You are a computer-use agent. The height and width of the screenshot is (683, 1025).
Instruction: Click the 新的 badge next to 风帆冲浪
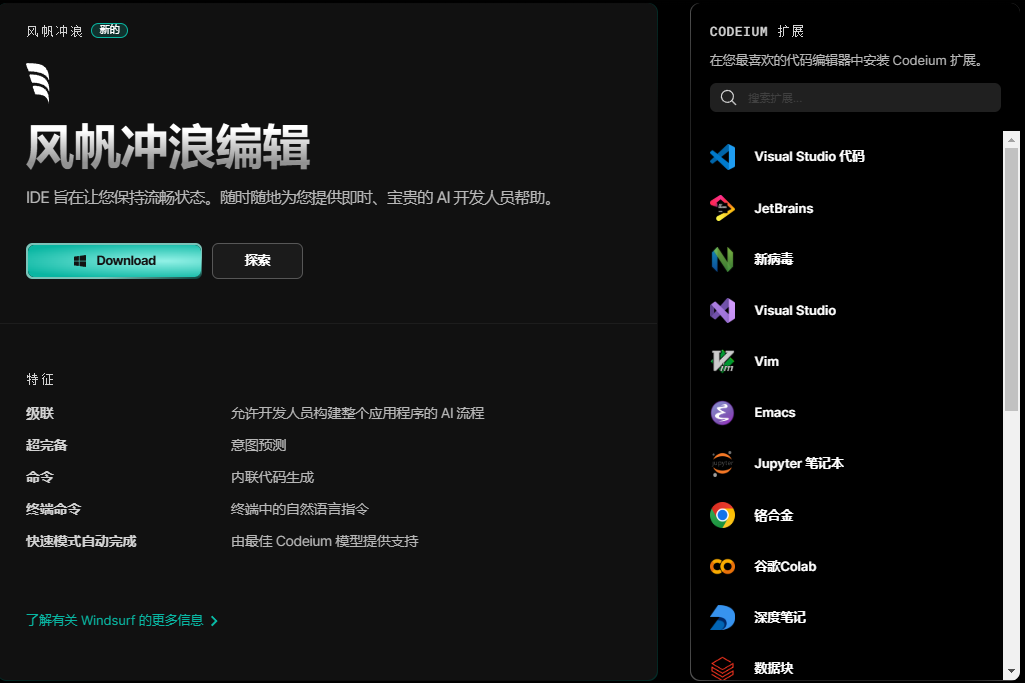pyautogui.click(x=109, y=30)
